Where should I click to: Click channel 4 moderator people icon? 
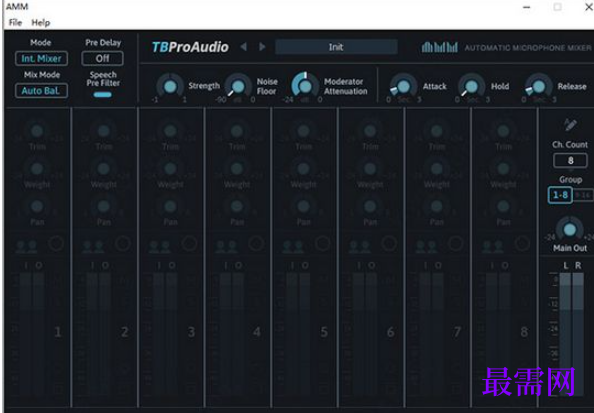click(x=226, y=246)
